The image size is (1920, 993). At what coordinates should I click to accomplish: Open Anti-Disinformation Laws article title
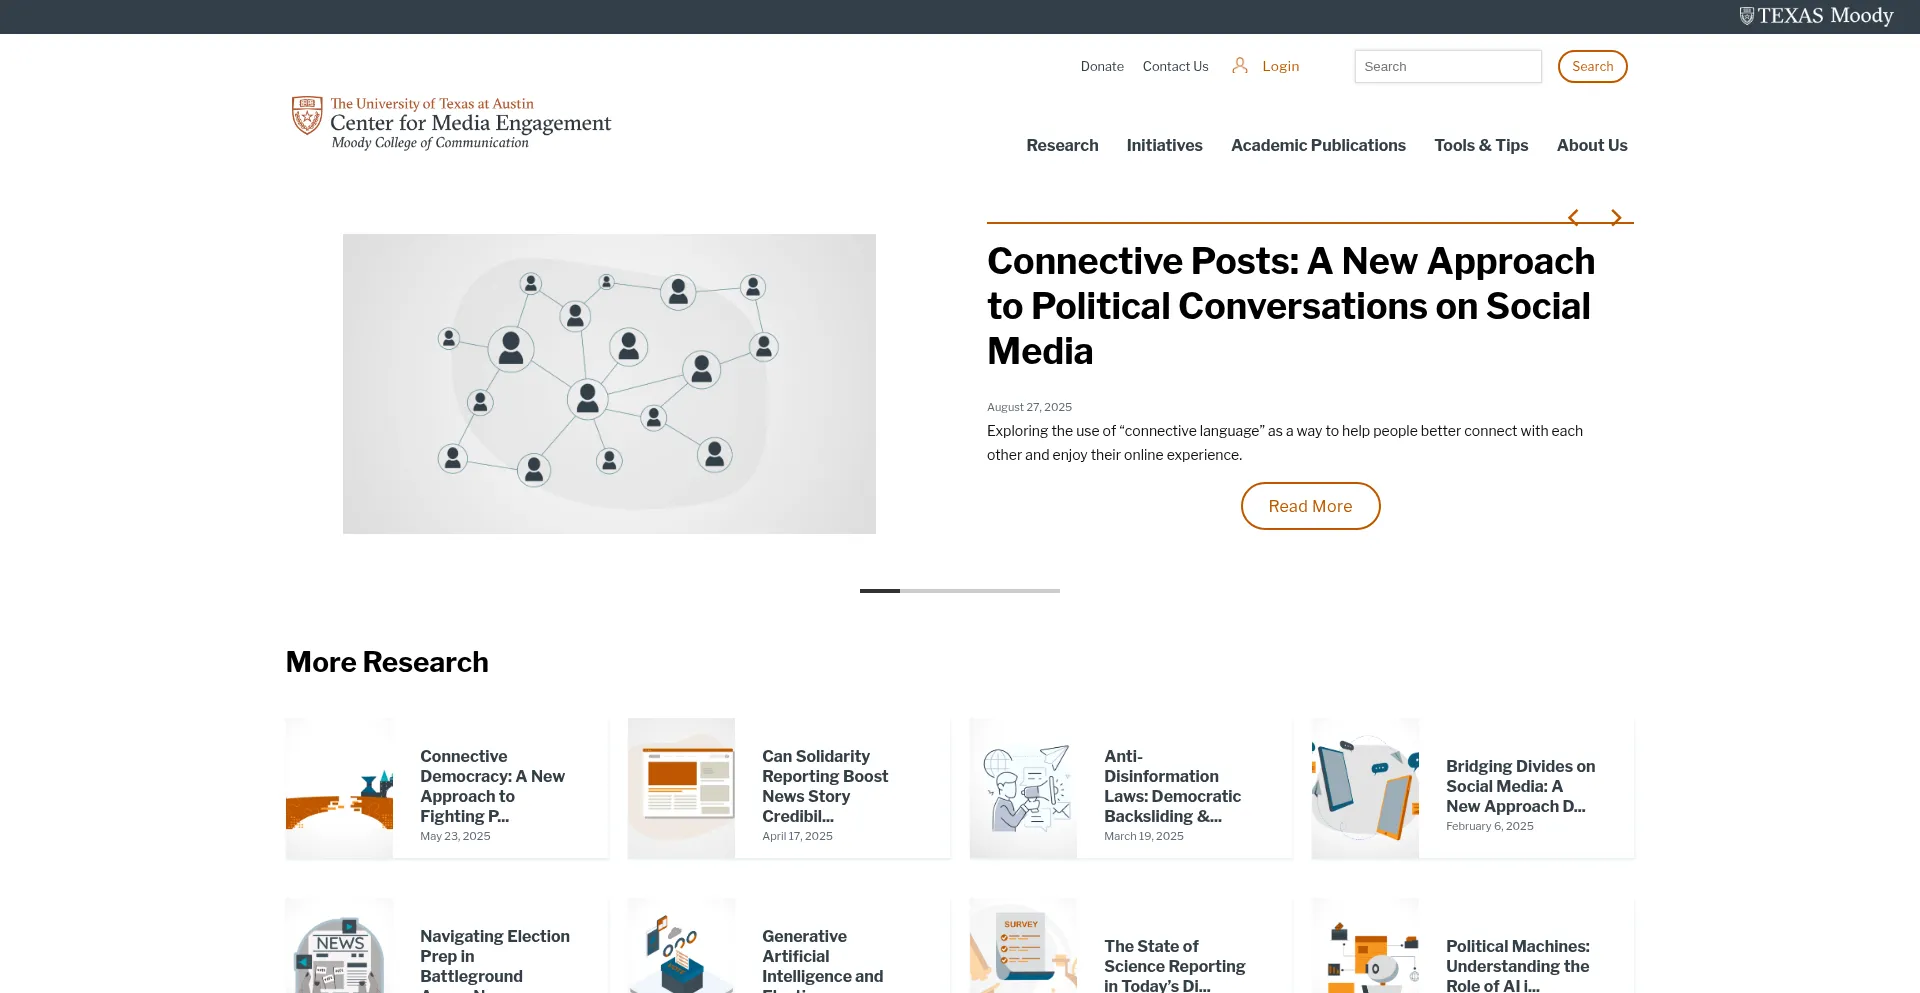click(x=1172, y=786)
